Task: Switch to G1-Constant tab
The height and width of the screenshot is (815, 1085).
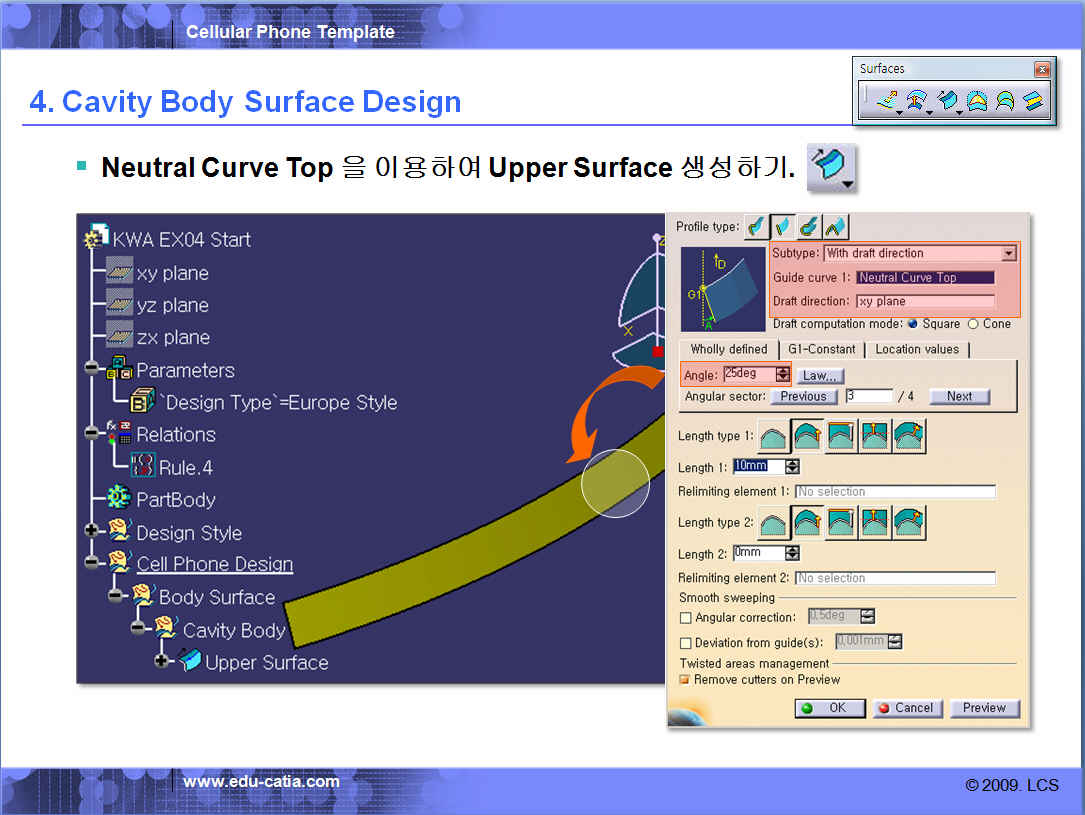Action: pos(821,349)
